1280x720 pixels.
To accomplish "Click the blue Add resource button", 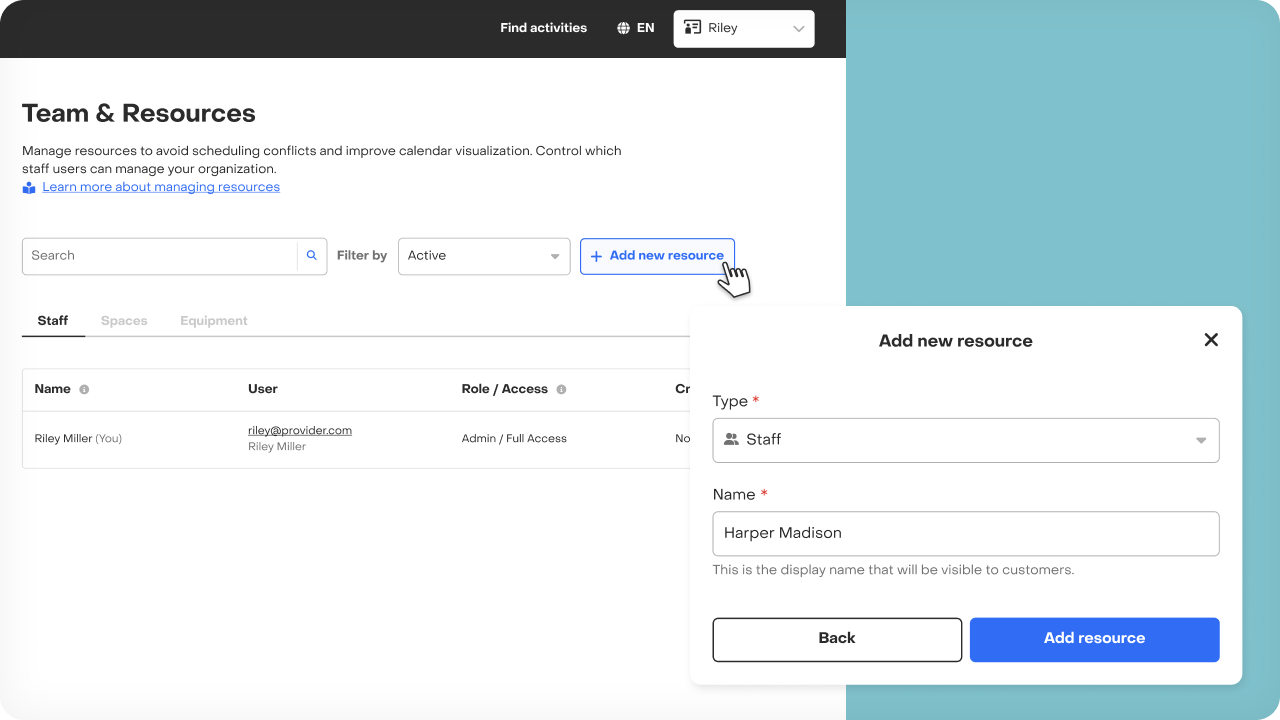I will tap(1095, 639).
